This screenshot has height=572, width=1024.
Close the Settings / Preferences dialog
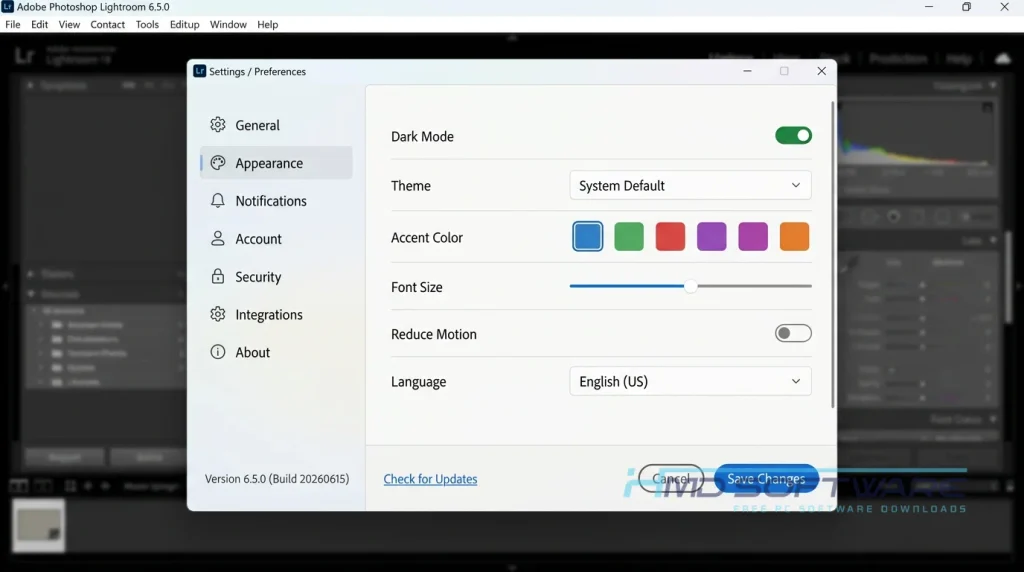point(822,71)
